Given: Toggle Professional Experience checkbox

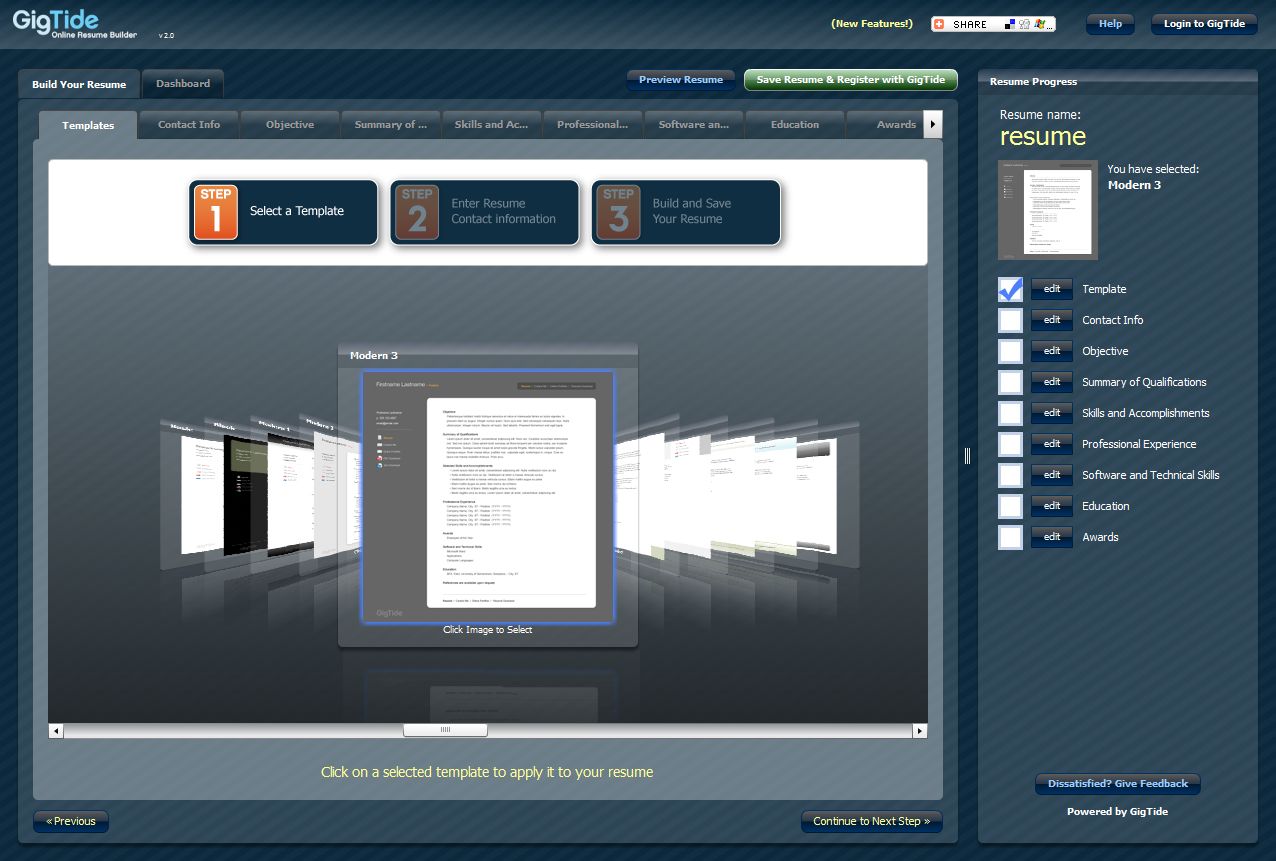Looking at the screenshot, I should point(1011,444).
